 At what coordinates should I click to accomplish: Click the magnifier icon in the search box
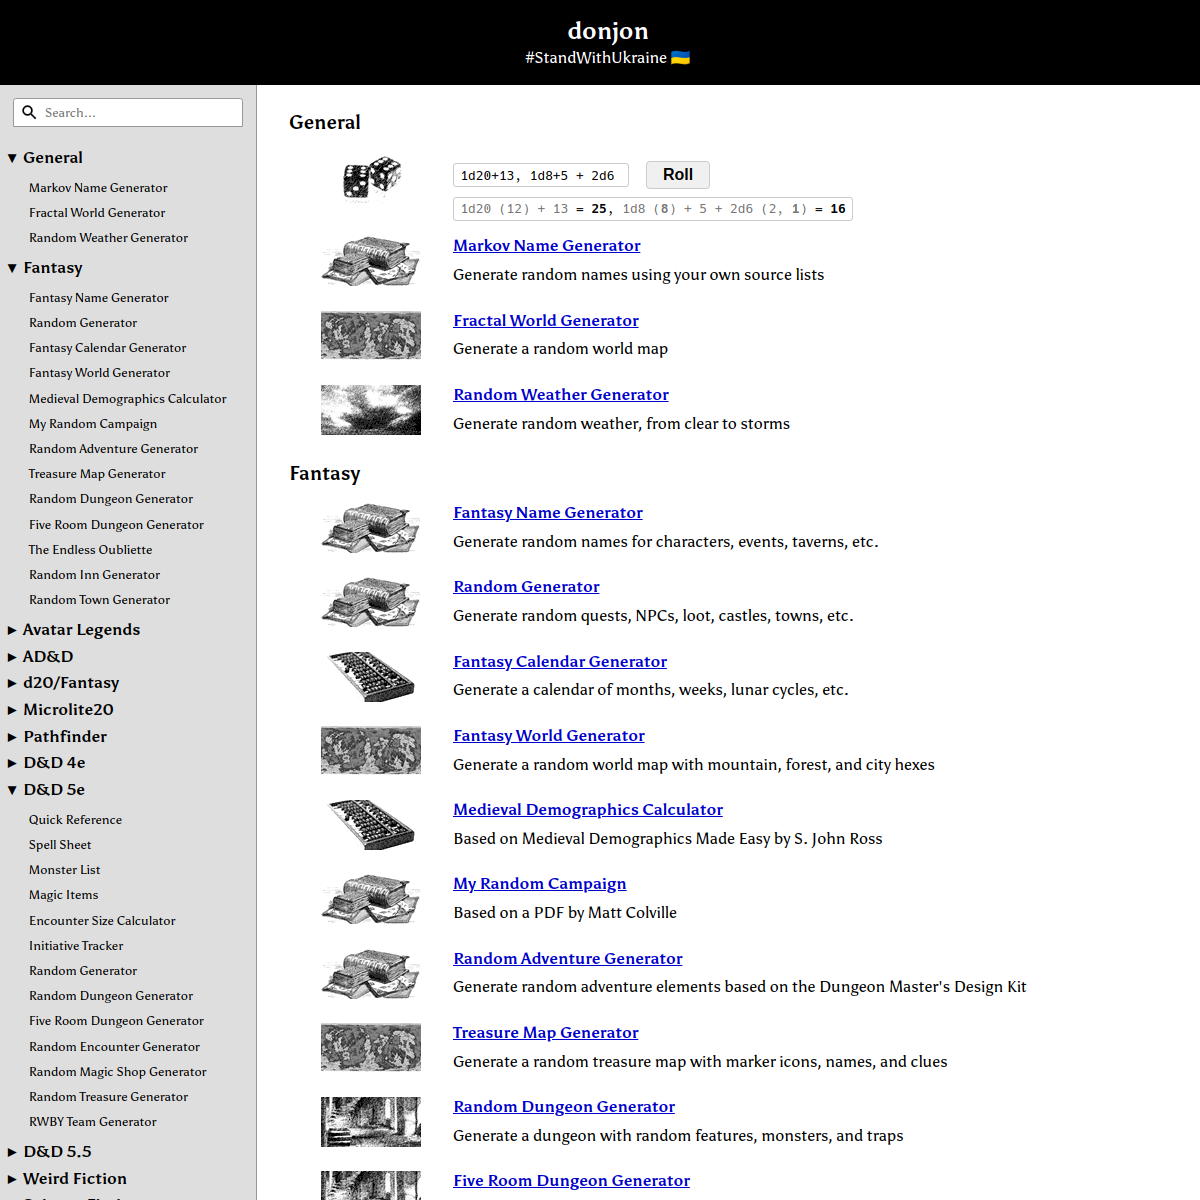(x=30, y=113)
